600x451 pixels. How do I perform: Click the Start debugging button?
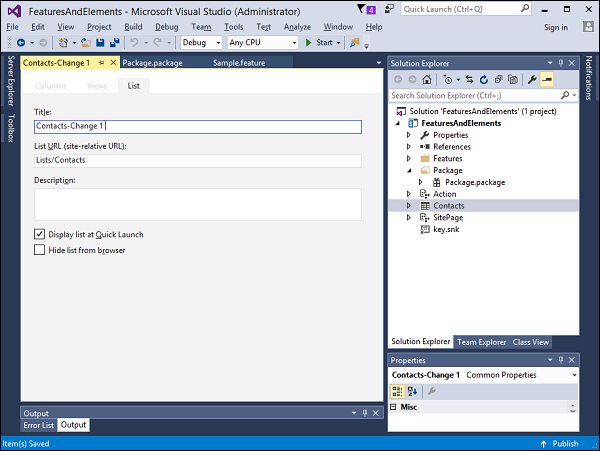pos(320,43)
